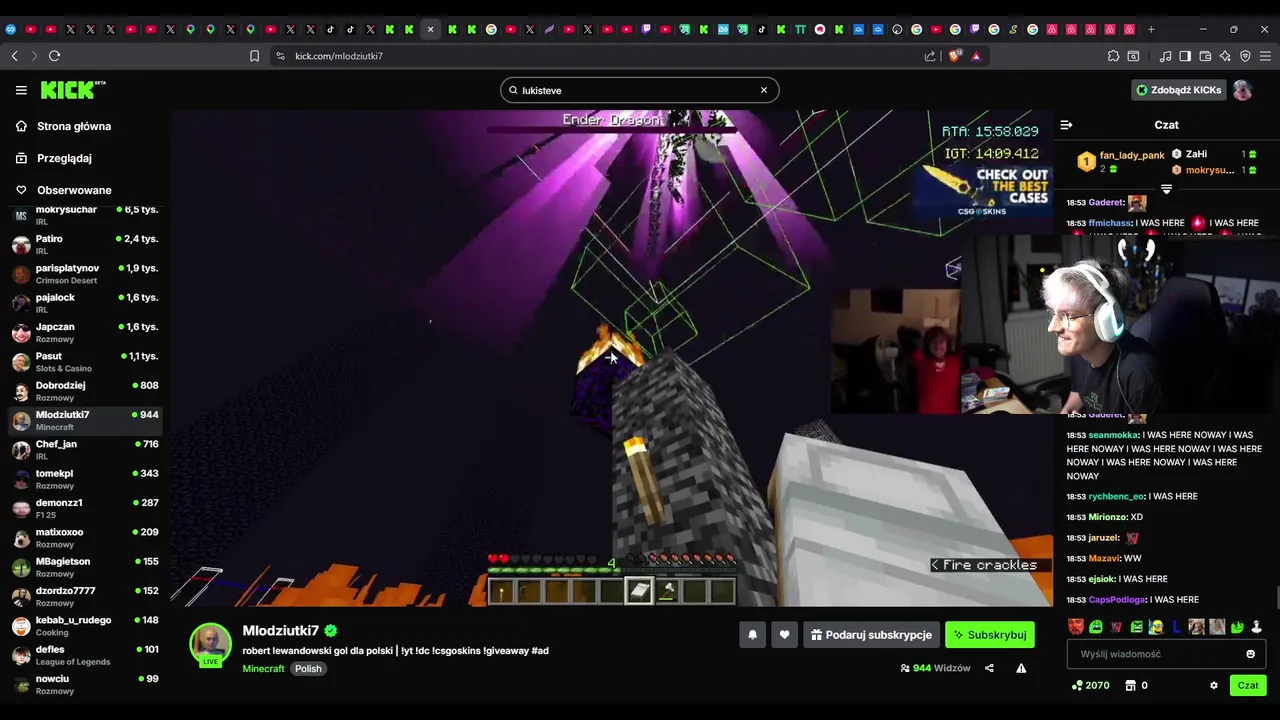Image resolution: width=1280 pixels, height=720 pixels.
Task: Bookmark this page via bookmark icon
Action: pos(254,56)
